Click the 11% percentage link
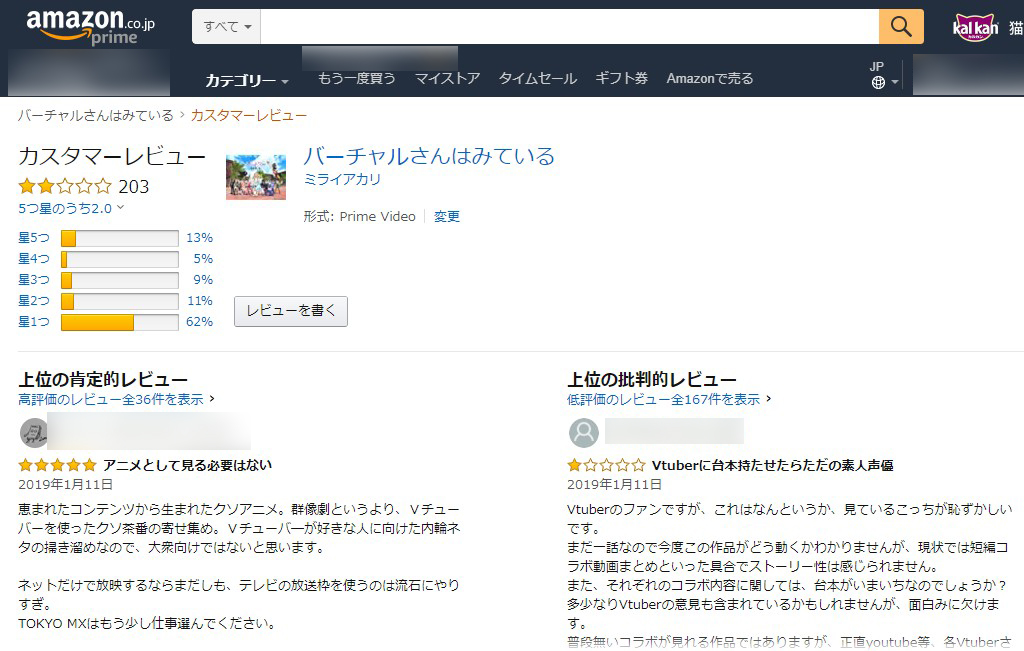Screen dimensions: 1024x651 coord(200,300)
